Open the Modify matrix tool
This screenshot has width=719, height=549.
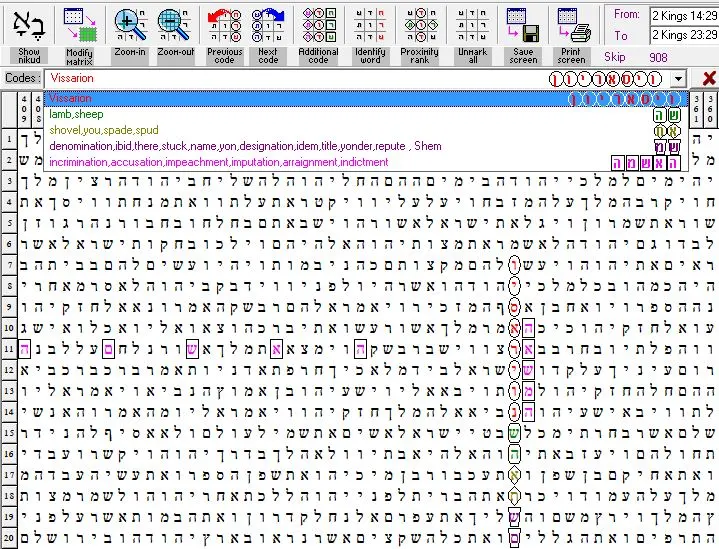80,25
